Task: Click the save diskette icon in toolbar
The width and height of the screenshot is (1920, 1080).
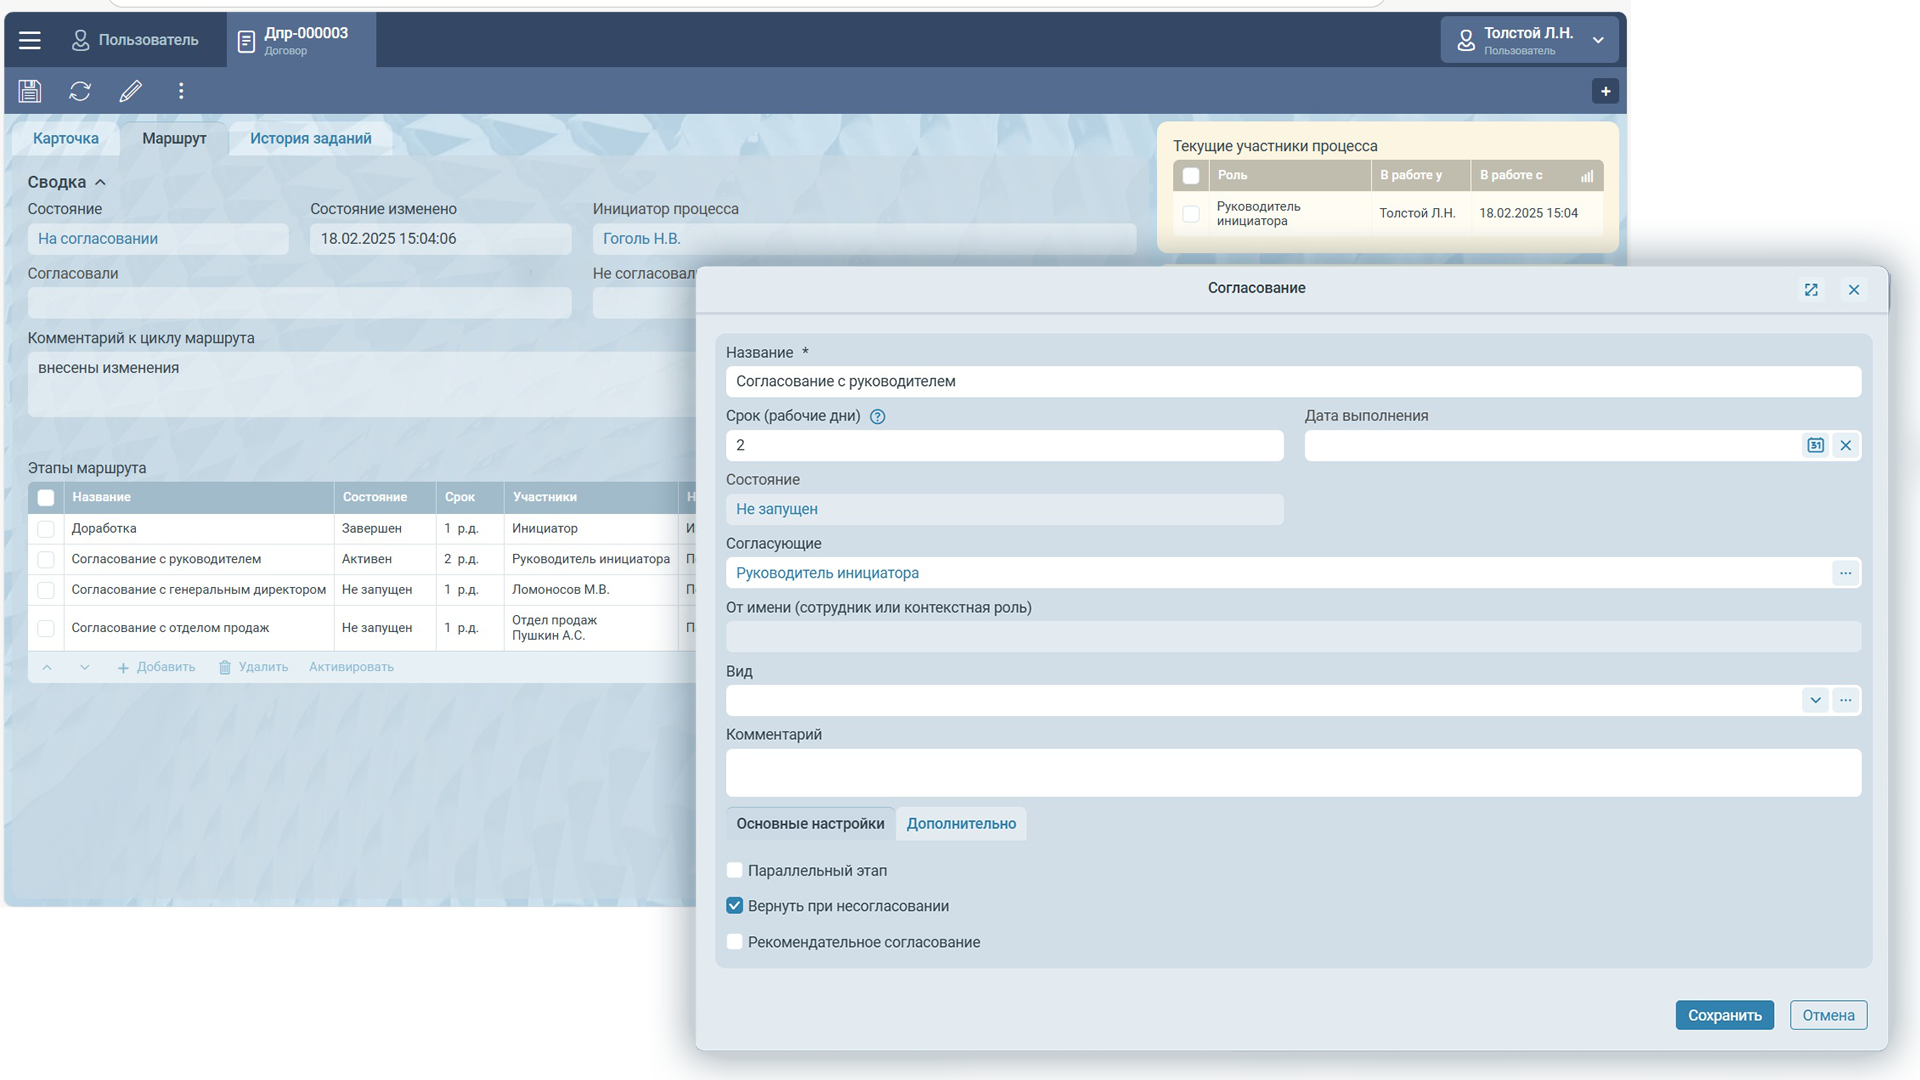Action: 30,91
